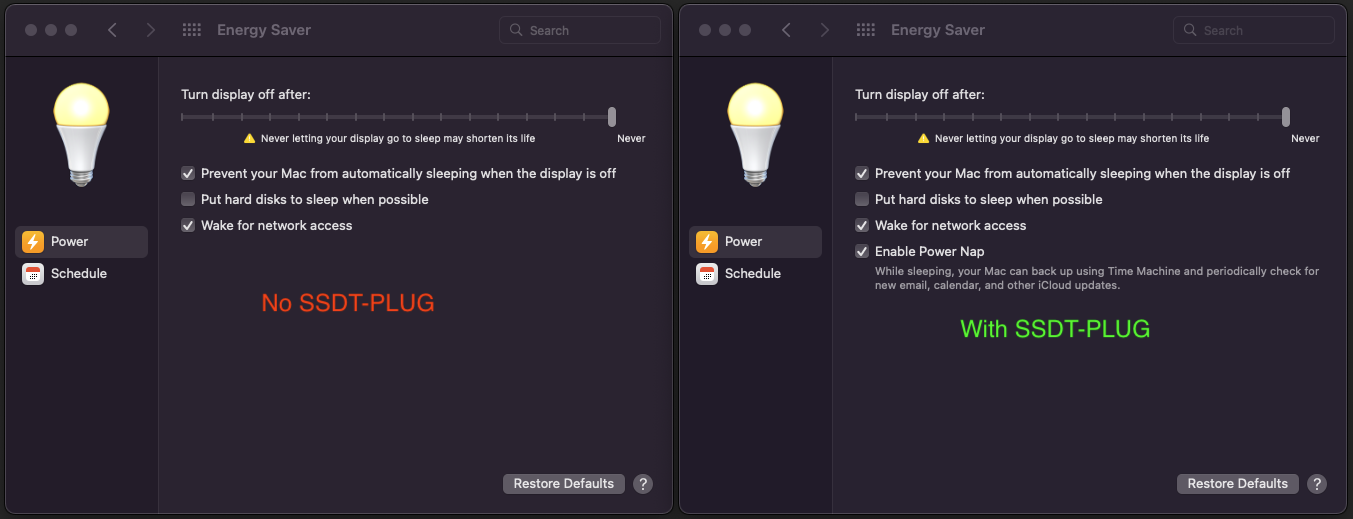This screenshot has height=519, width=1353.
Task: Go back using chevron in No SSDT-PLUG window
Action: (x=112, y=30)
